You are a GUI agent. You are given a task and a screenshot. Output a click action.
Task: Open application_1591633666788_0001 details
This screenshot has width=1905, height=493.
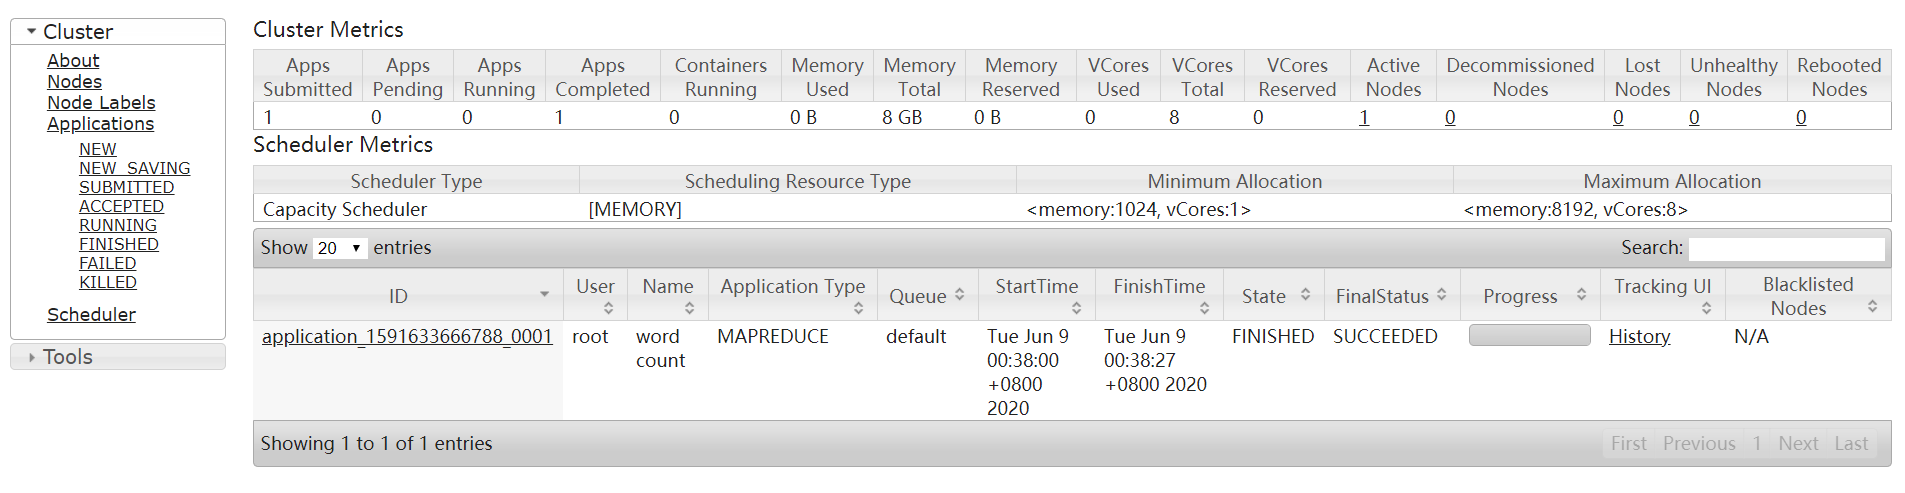[x=407, y=337]
